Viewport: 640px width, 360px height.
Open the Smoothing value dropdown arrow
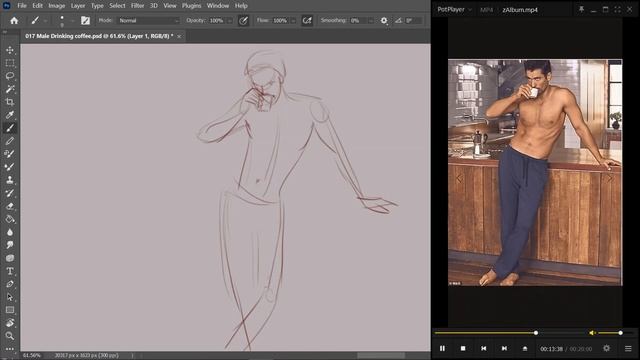[371, 20]
